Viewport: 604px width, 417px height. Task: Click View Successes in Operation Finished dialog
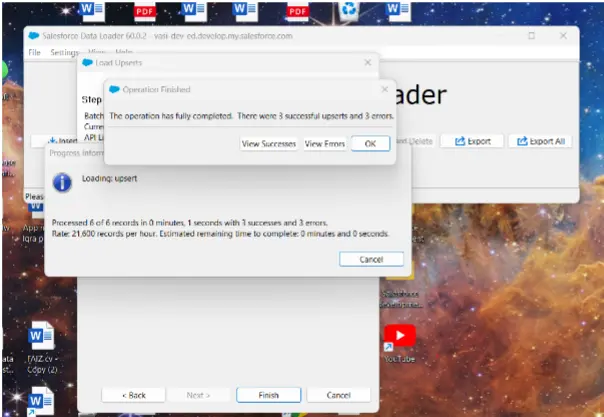(268, 144)
